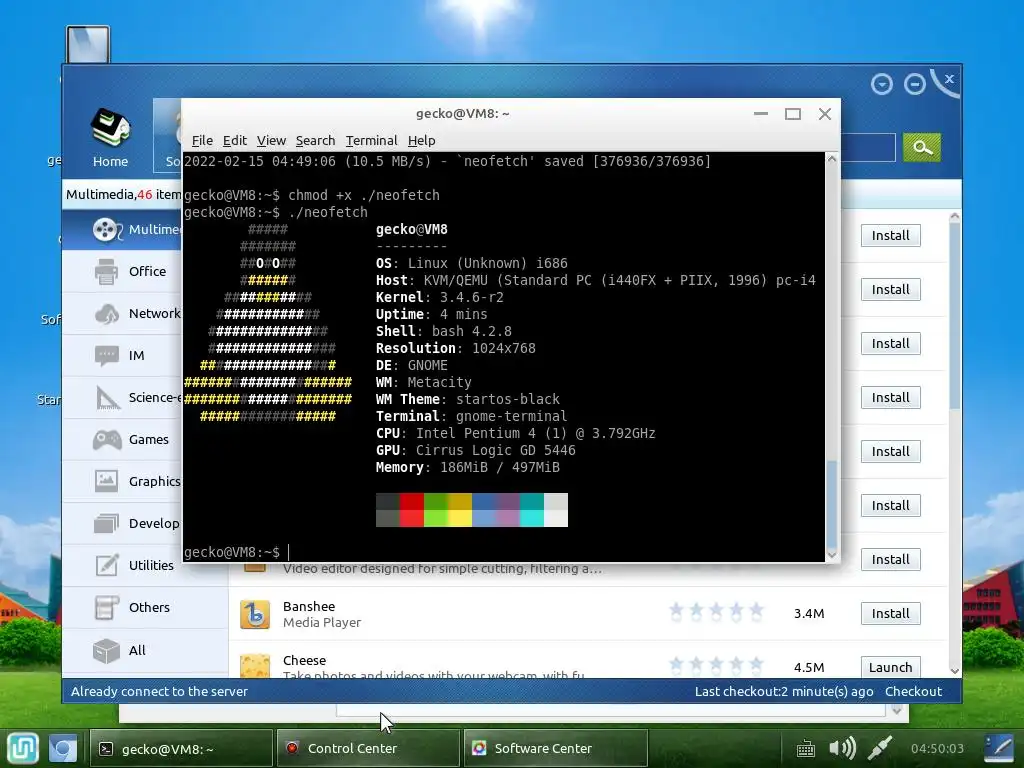Click the 'Kernel: 3.4.6-r2' terminal line
Screen dimensions: 1024x768
coord(440,297)
